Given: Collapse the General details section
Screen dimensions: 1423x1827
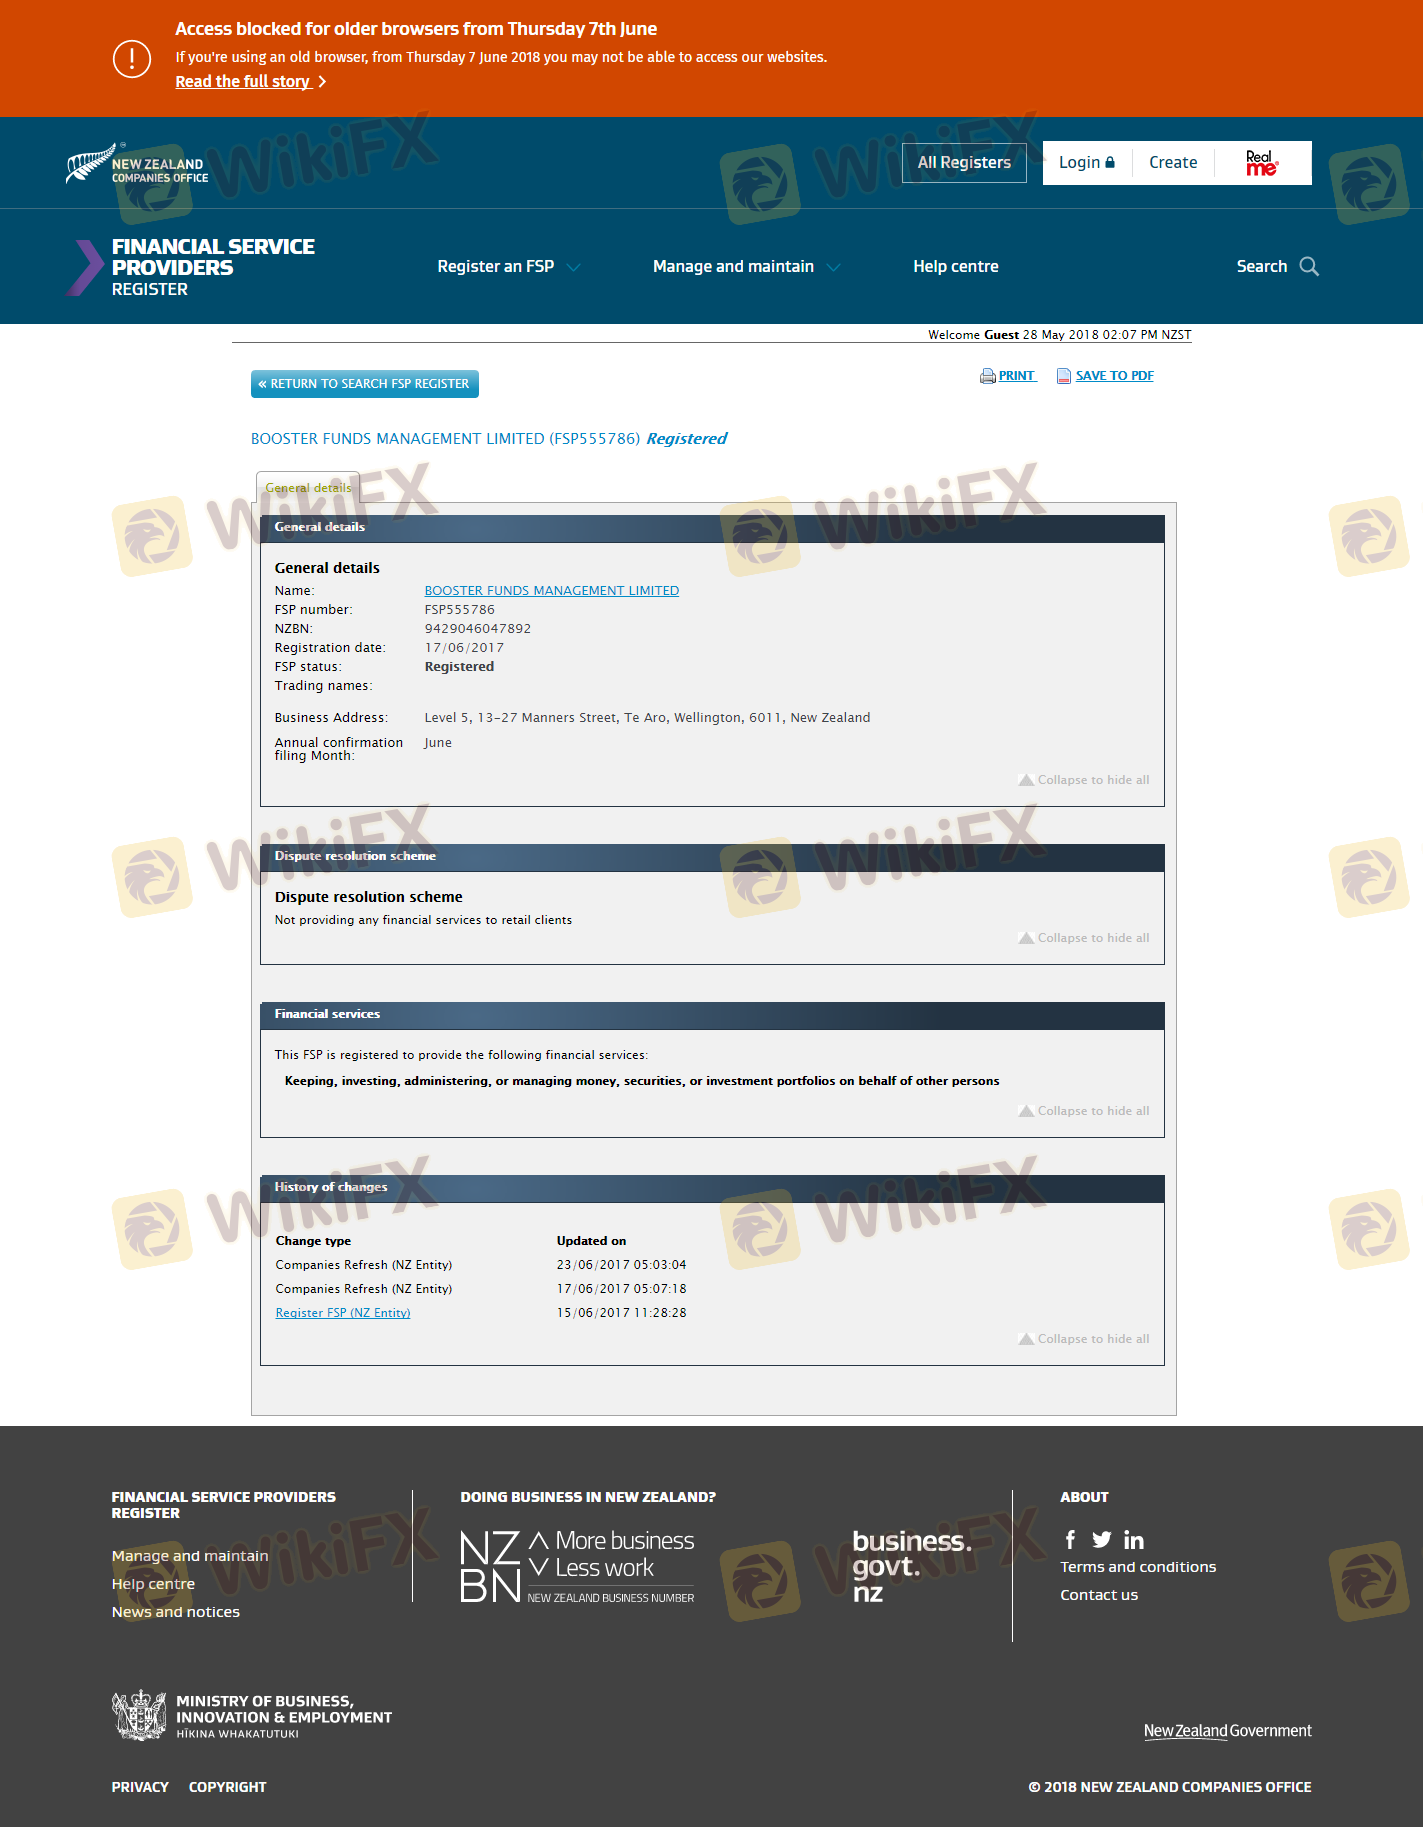Looking at the screenshot, I should pyautogui.click(x=1084, y=780).
